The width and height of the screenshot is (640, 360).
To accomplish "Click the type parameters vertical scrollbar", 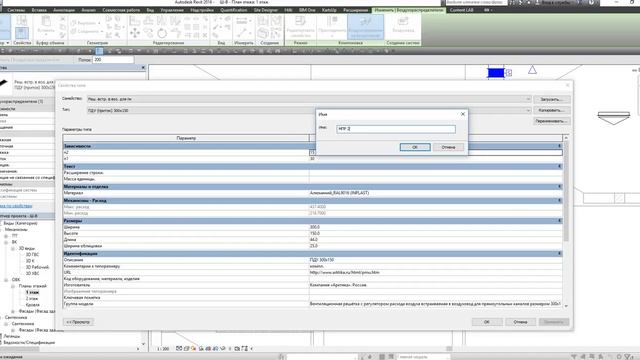I will coord(566,192).
